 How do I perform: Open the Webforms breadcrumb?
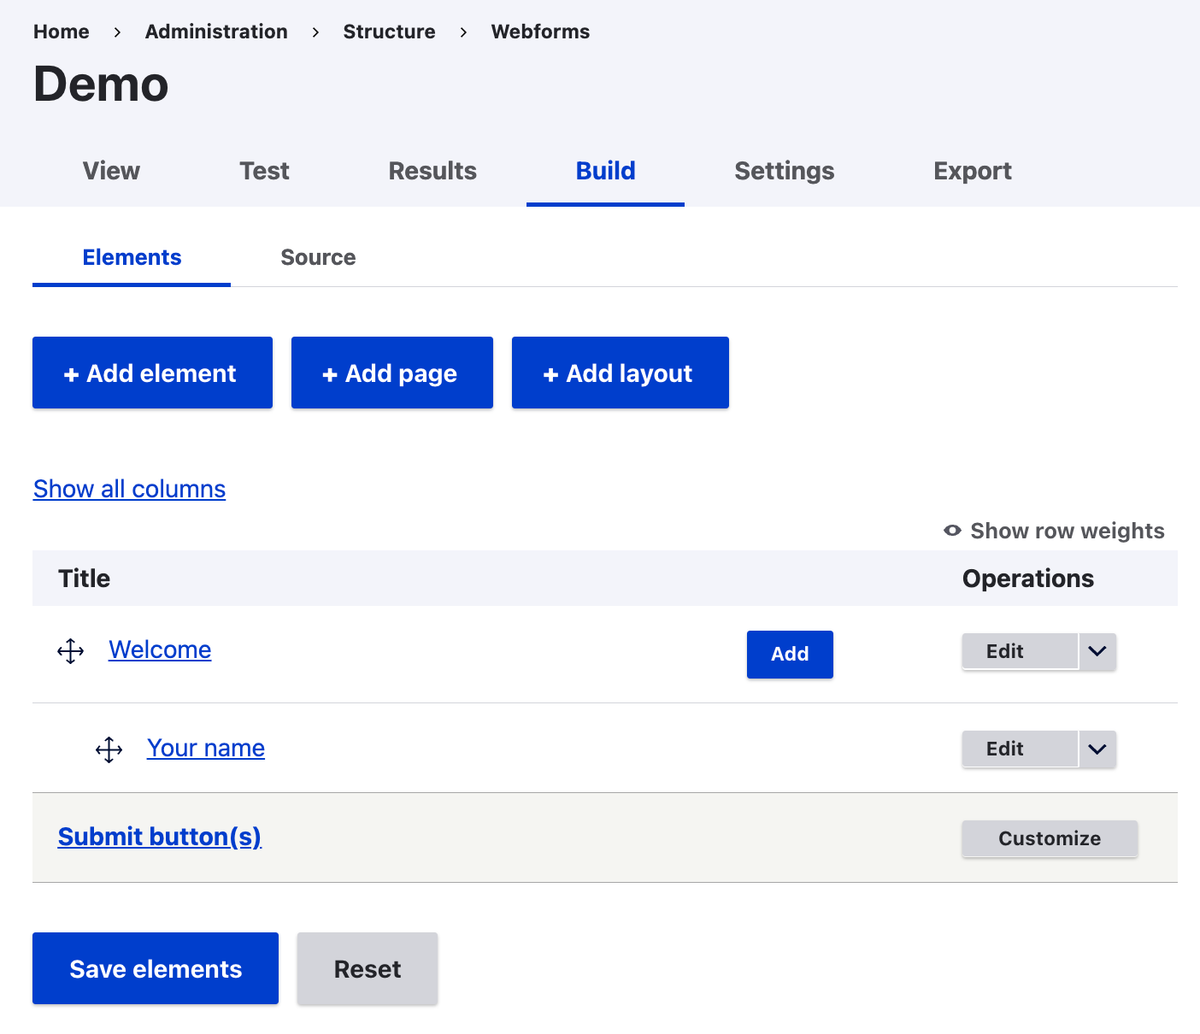540,31
